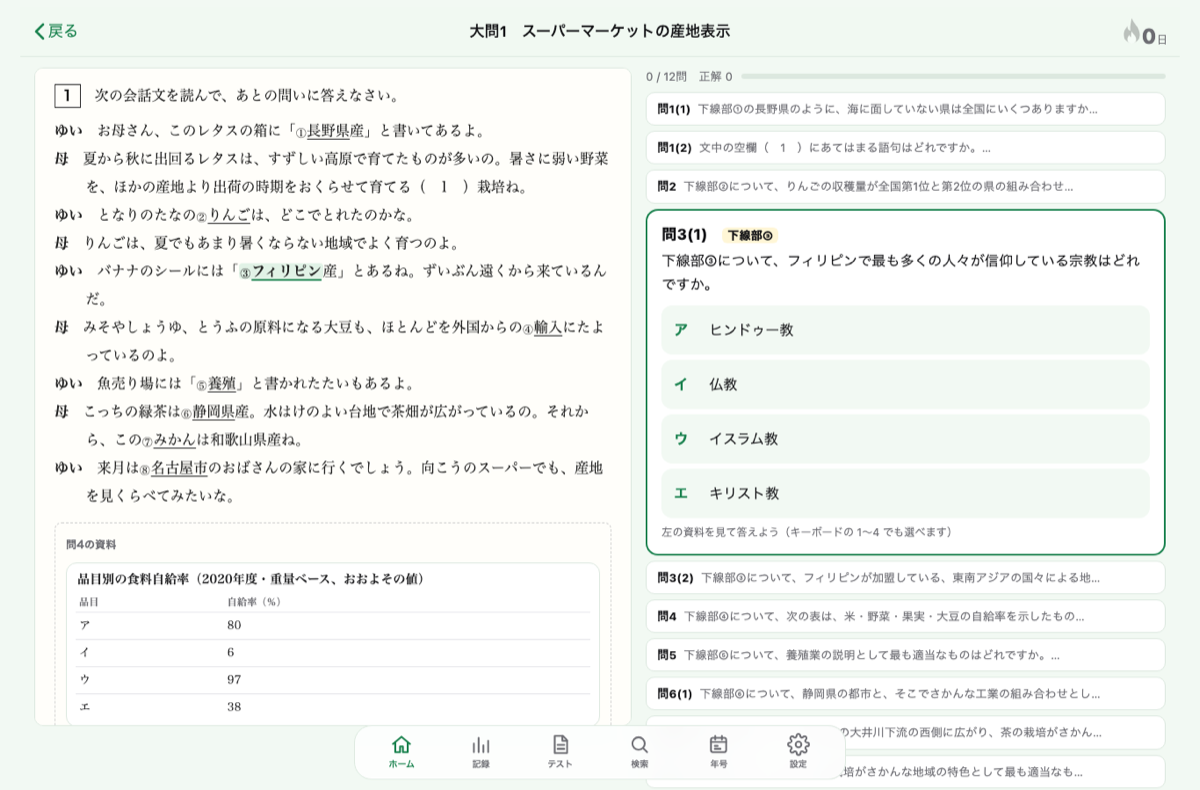Click table row イ with value 6
This screenshot has width=1200, height=790.
tap(333, 653)
